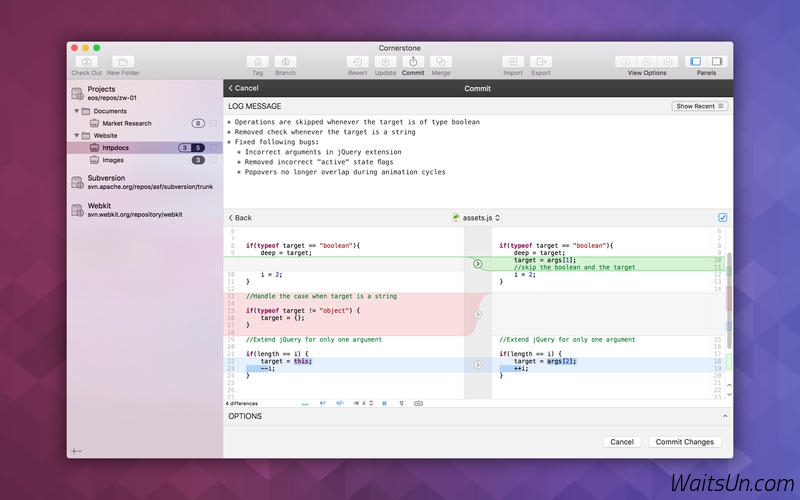Click the httpdocs dark badge 5

(x=198, y=147)
